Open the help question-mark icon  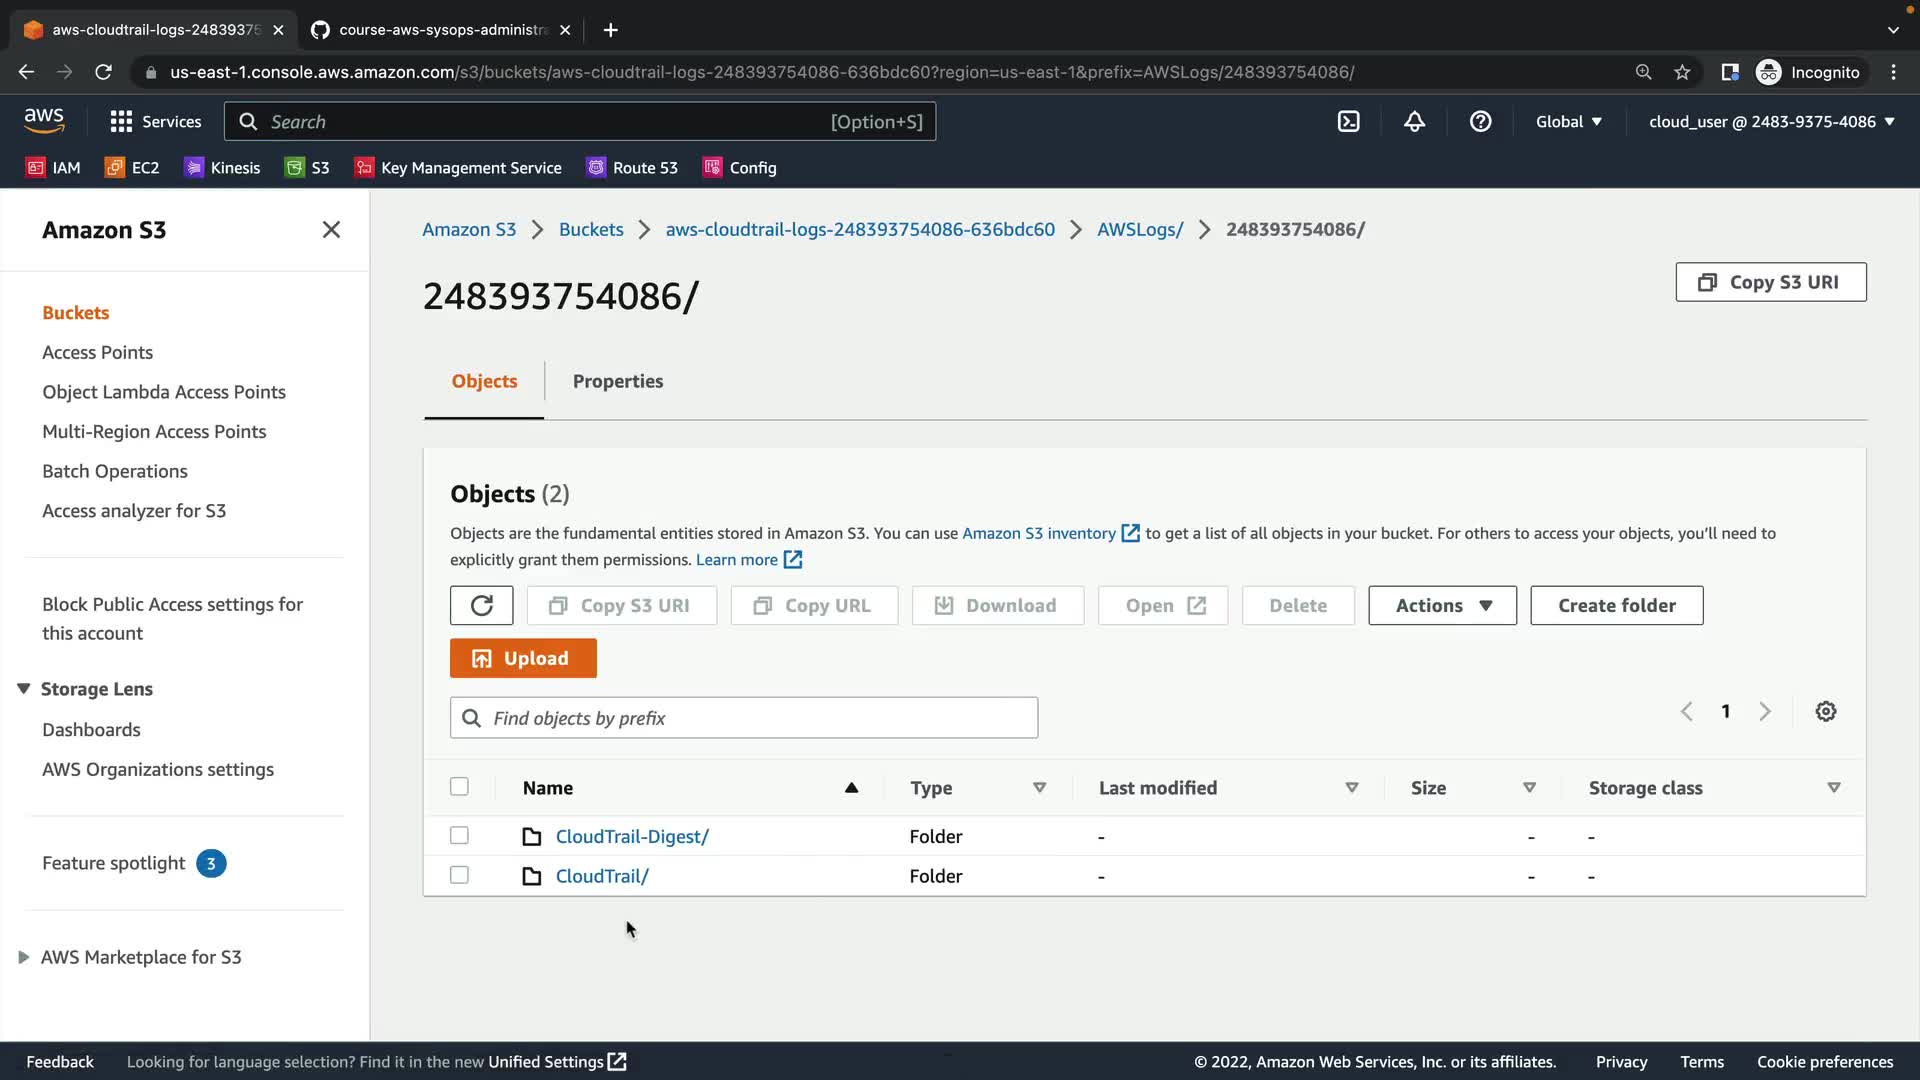click(x=1480, y=122)
